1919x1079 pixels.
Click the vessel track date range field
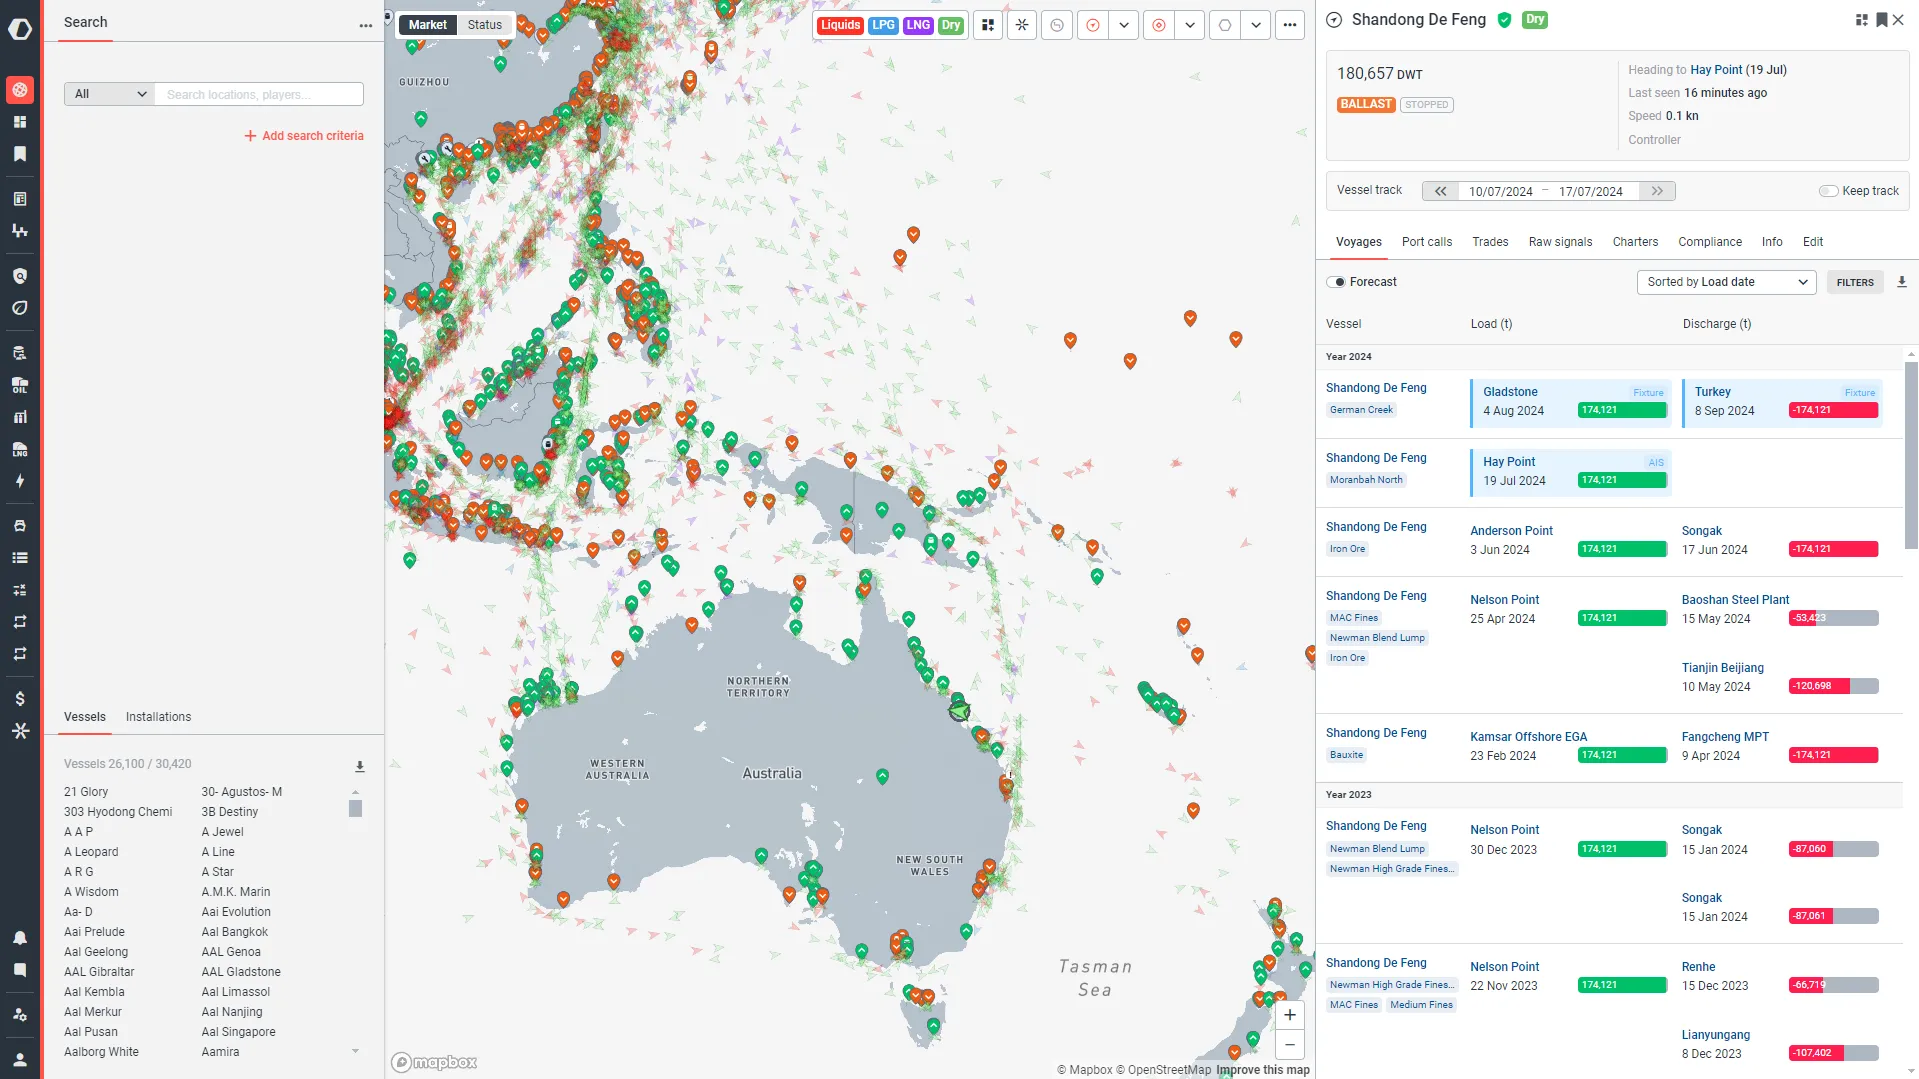tap(1548, 191)
